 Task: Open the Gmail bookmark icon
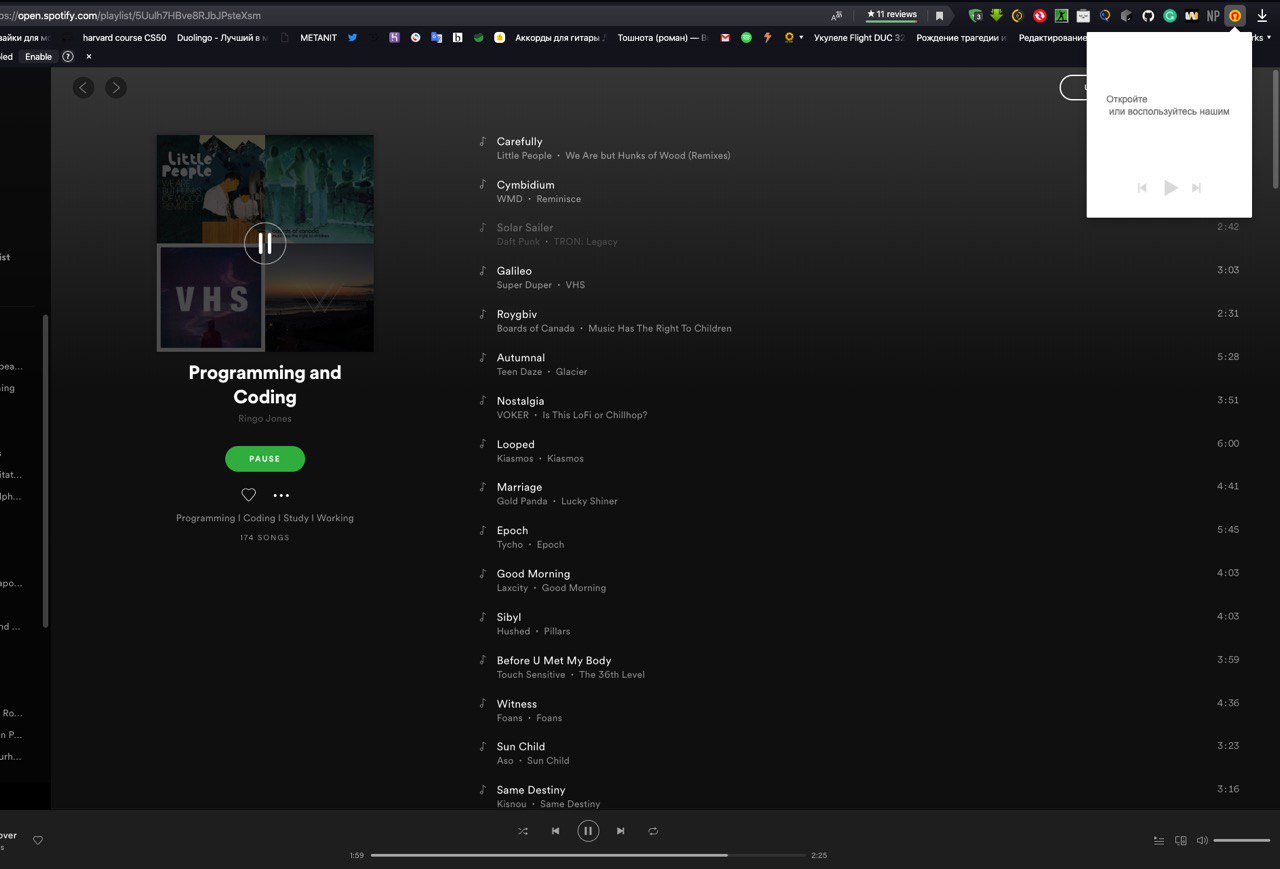click(x=725, y=38)
